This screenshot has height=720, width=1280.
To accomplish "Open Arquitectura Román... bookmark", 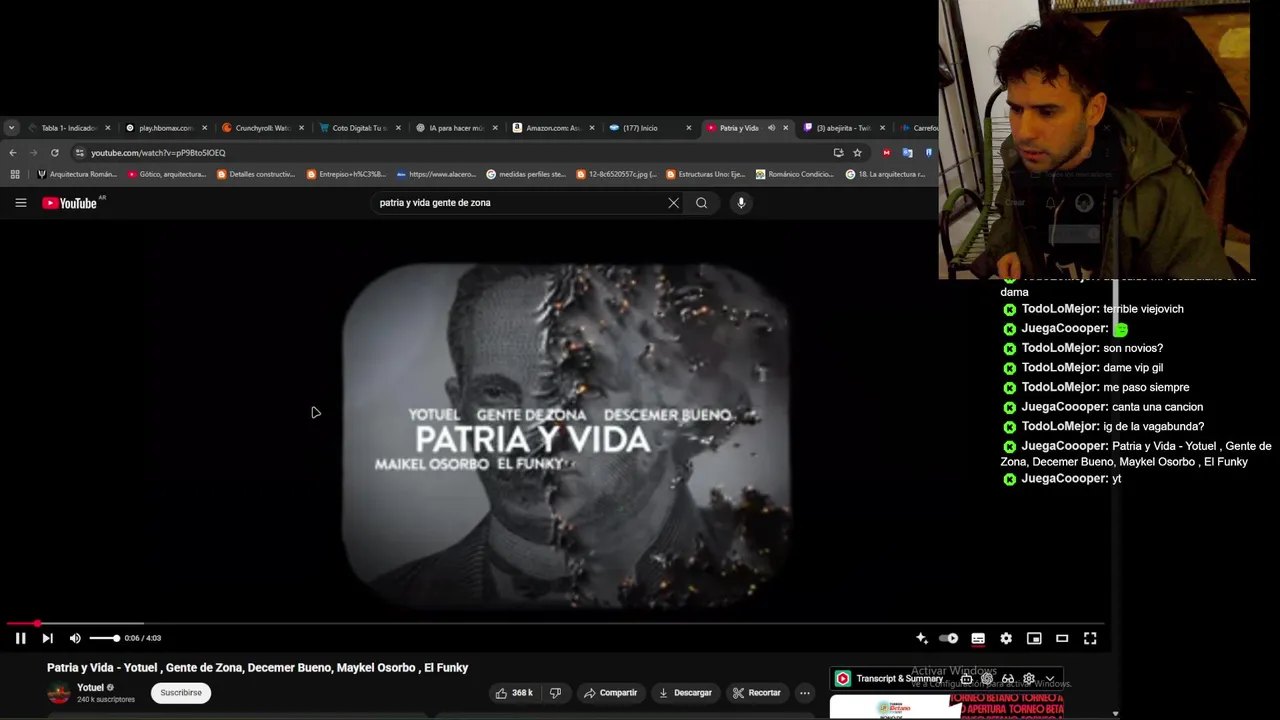I will (77, 174).
